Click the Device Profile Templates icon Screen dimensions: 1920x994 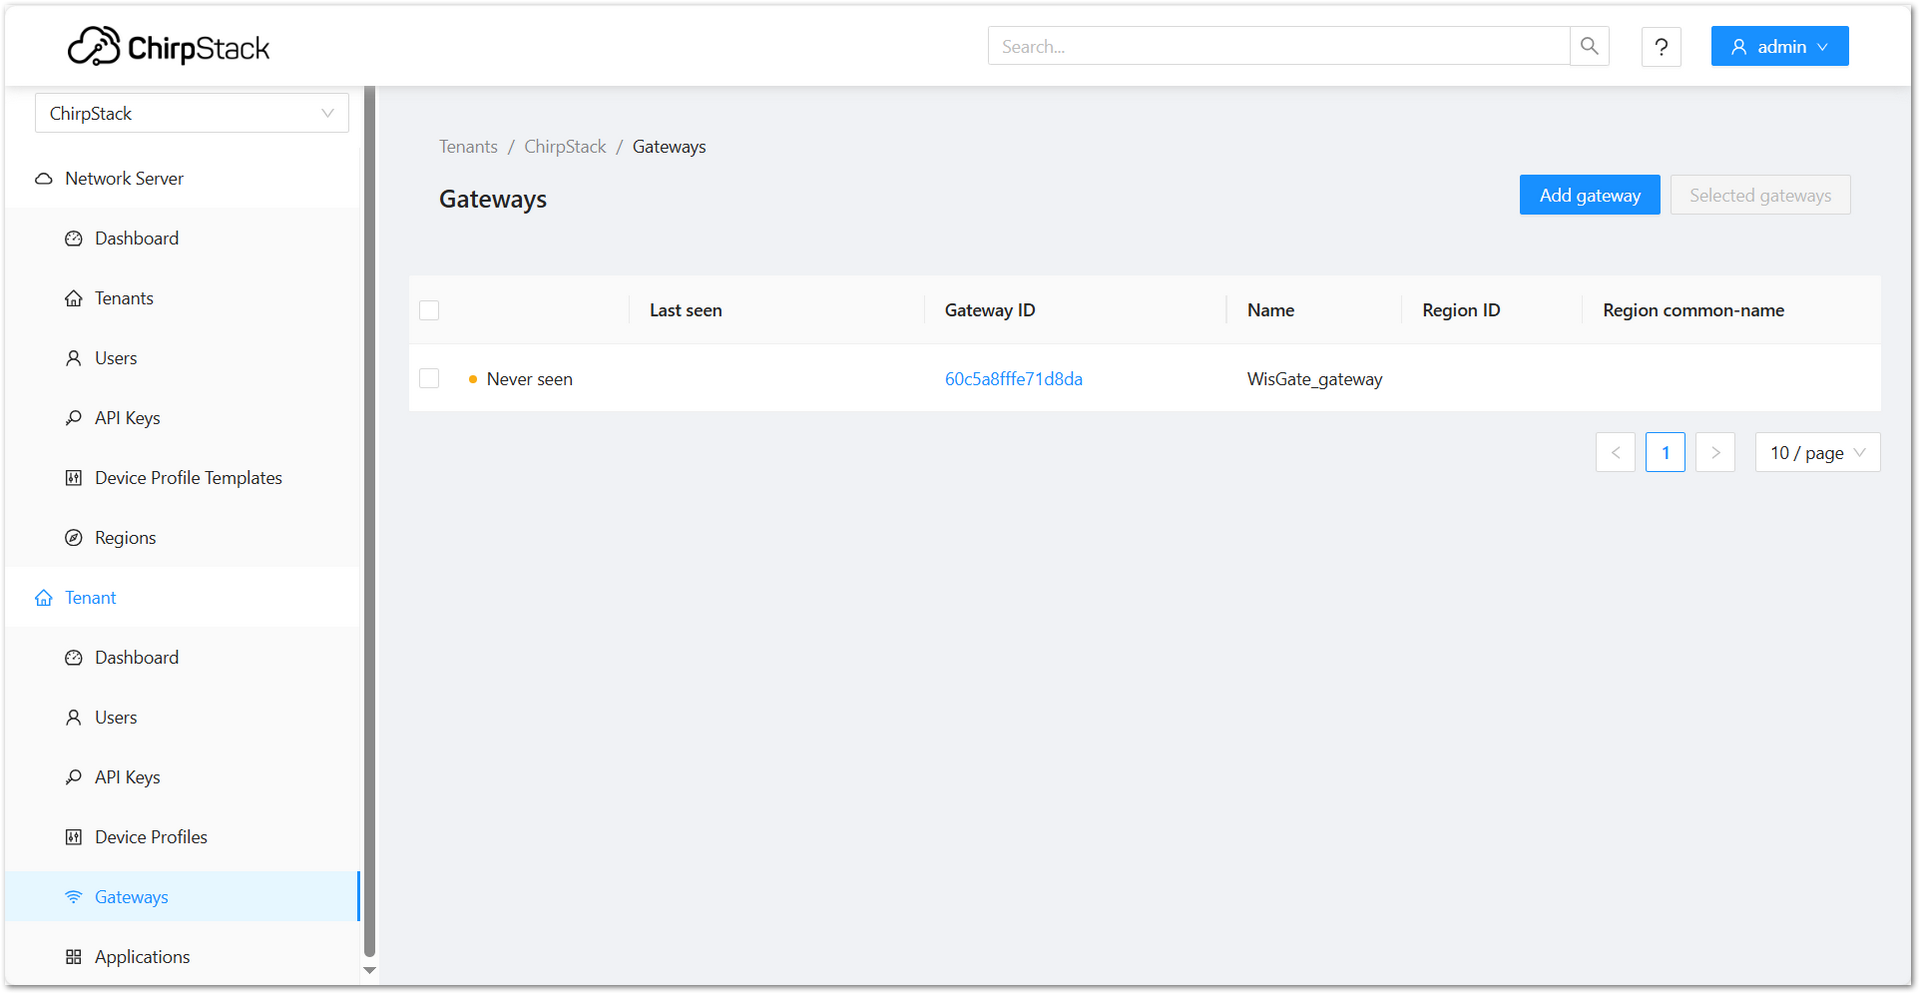74,478
